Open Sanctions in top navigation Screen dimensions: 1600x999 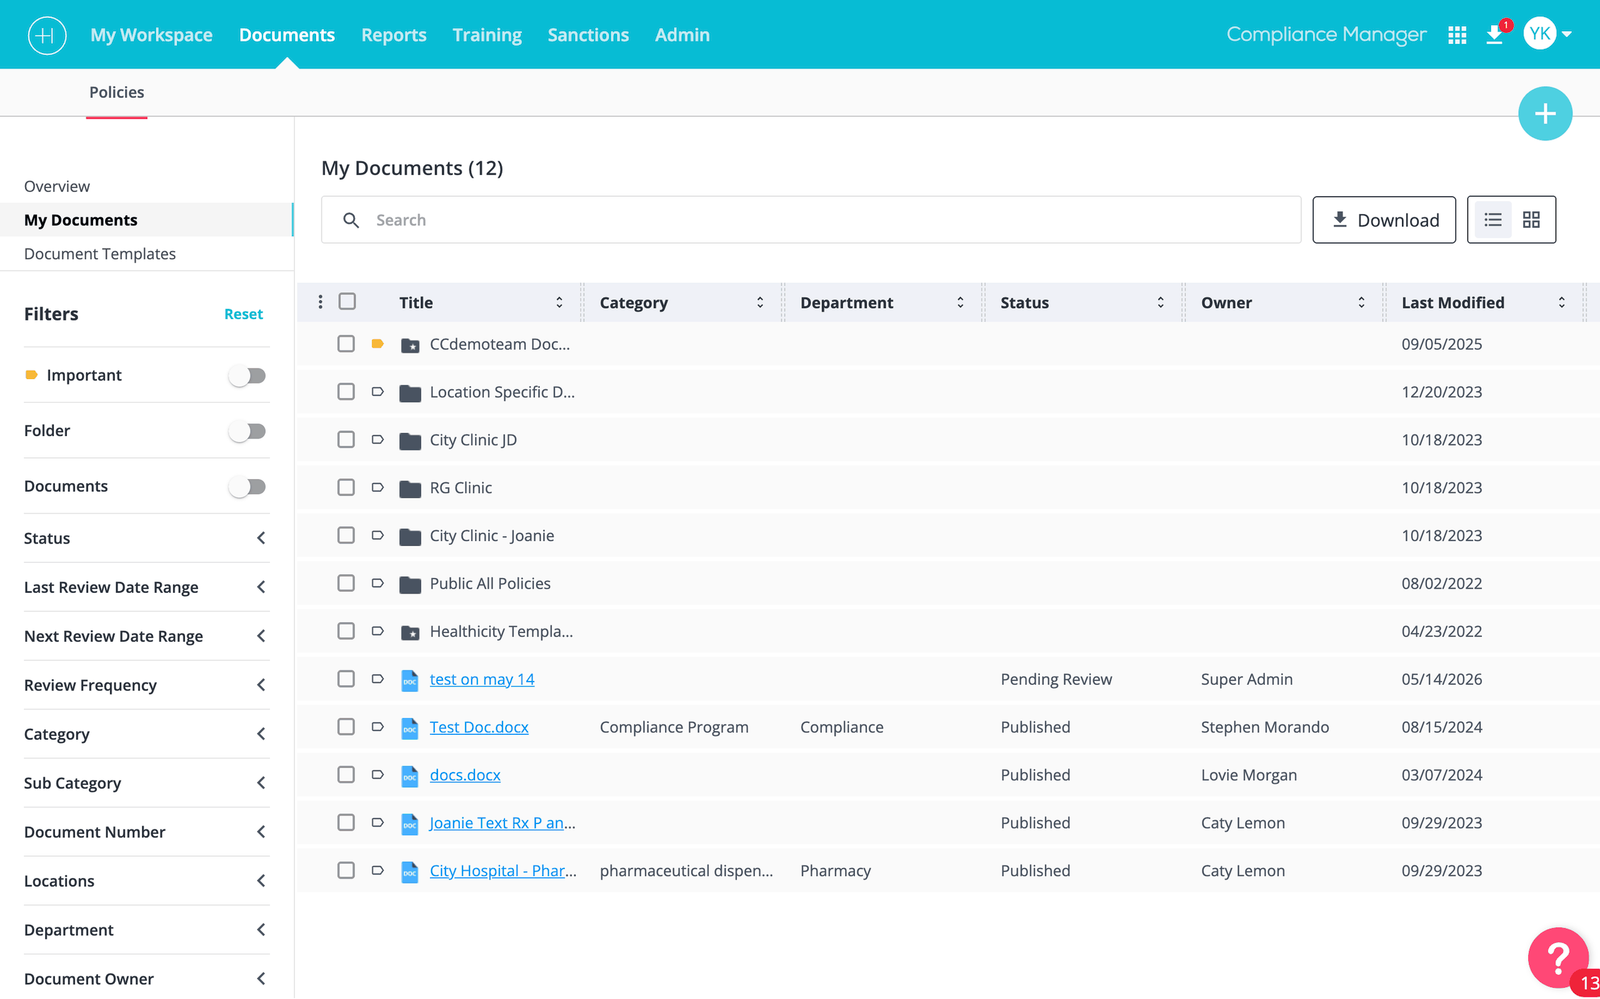point(588,35)
